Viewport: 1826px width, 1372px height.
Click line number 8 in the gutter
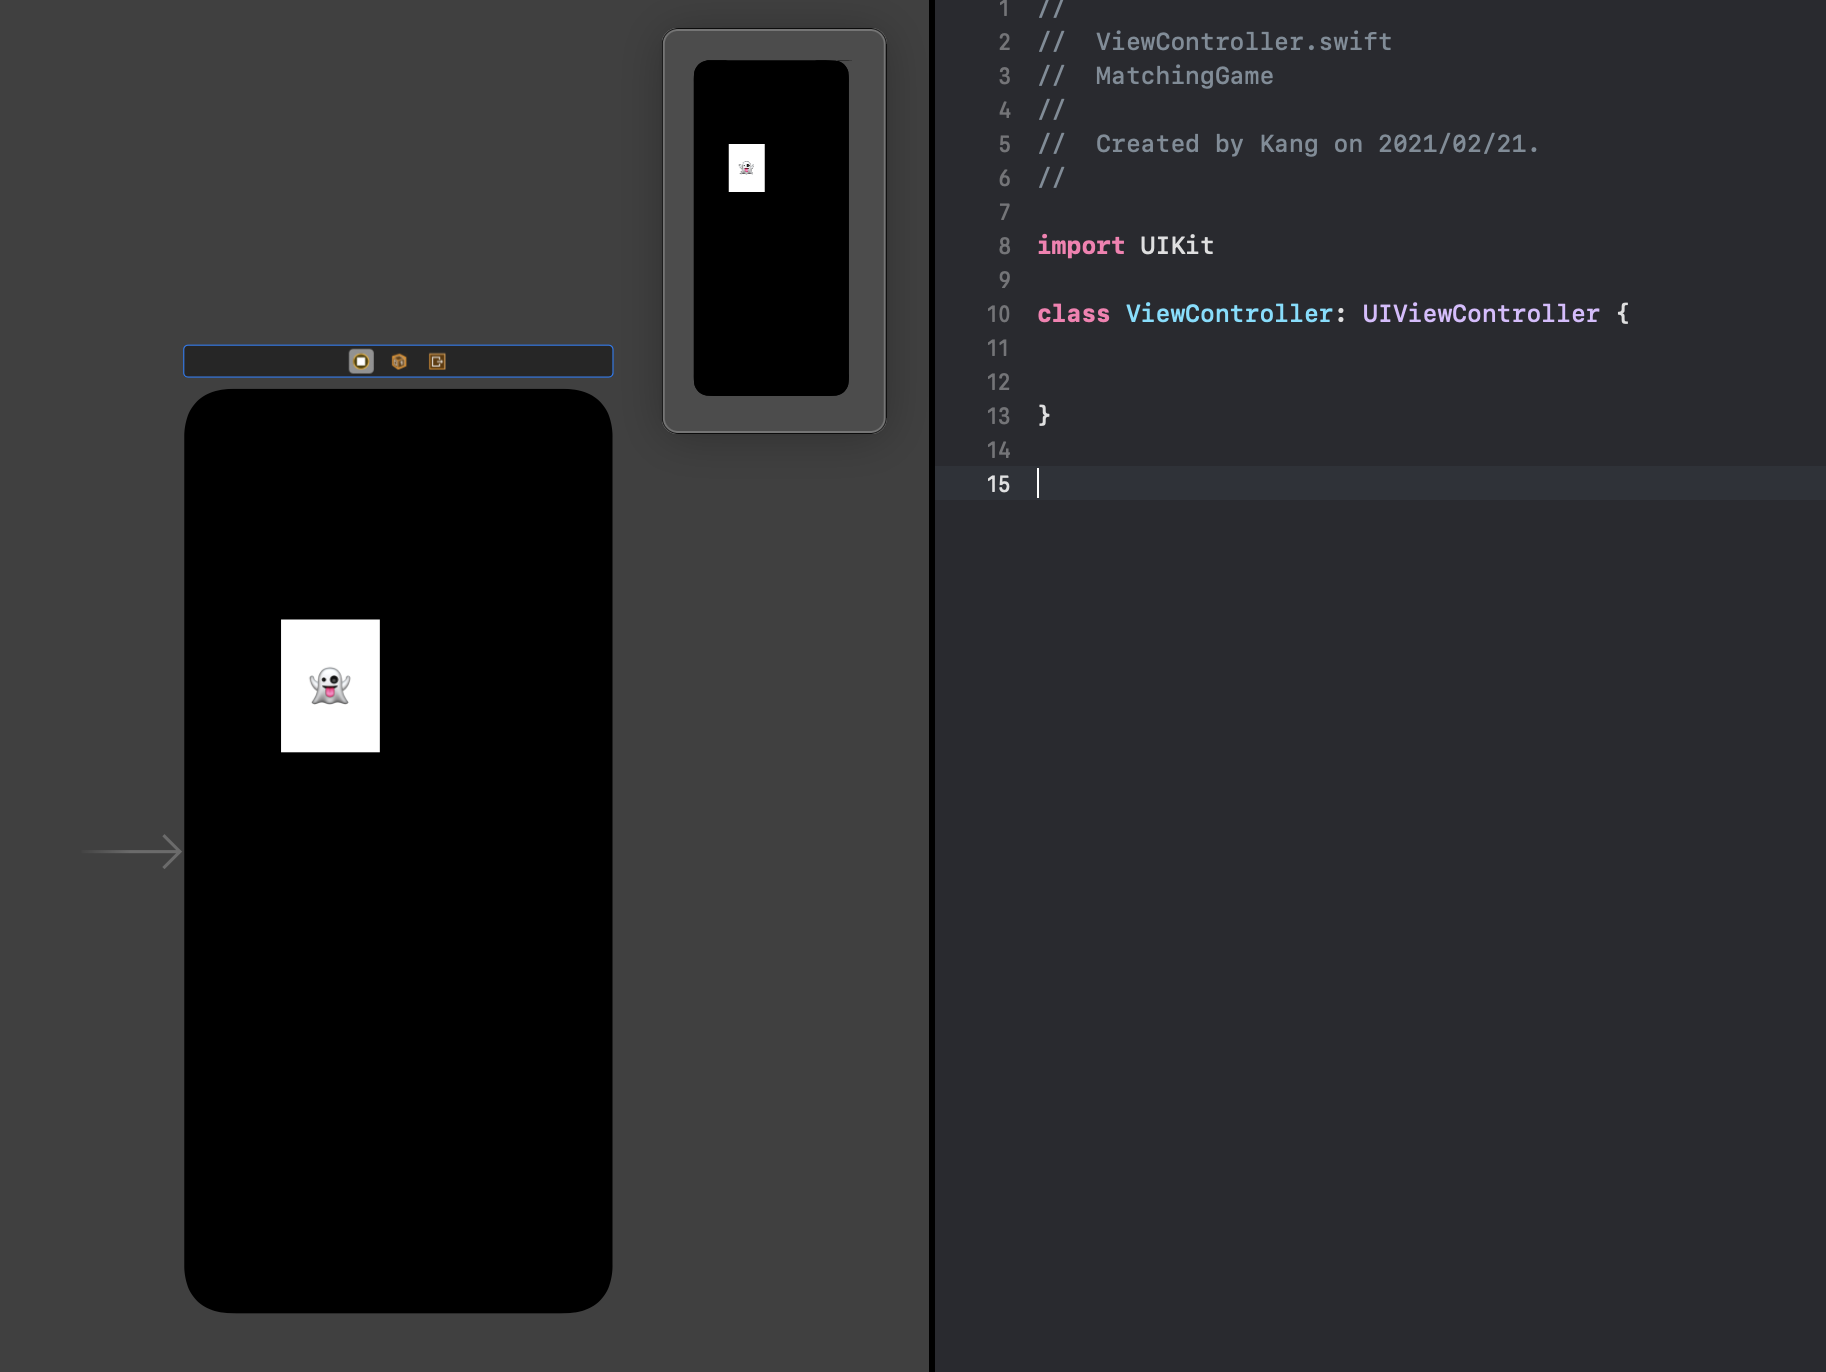[x=1004, y=246]
